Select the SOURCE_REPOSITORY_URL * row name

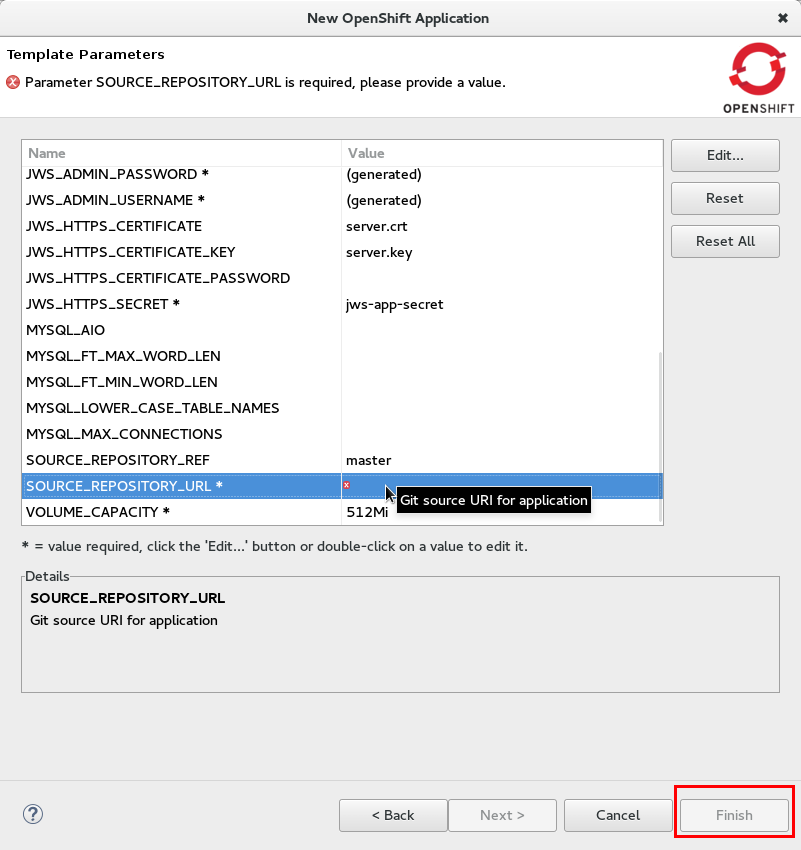pos(124,486)
